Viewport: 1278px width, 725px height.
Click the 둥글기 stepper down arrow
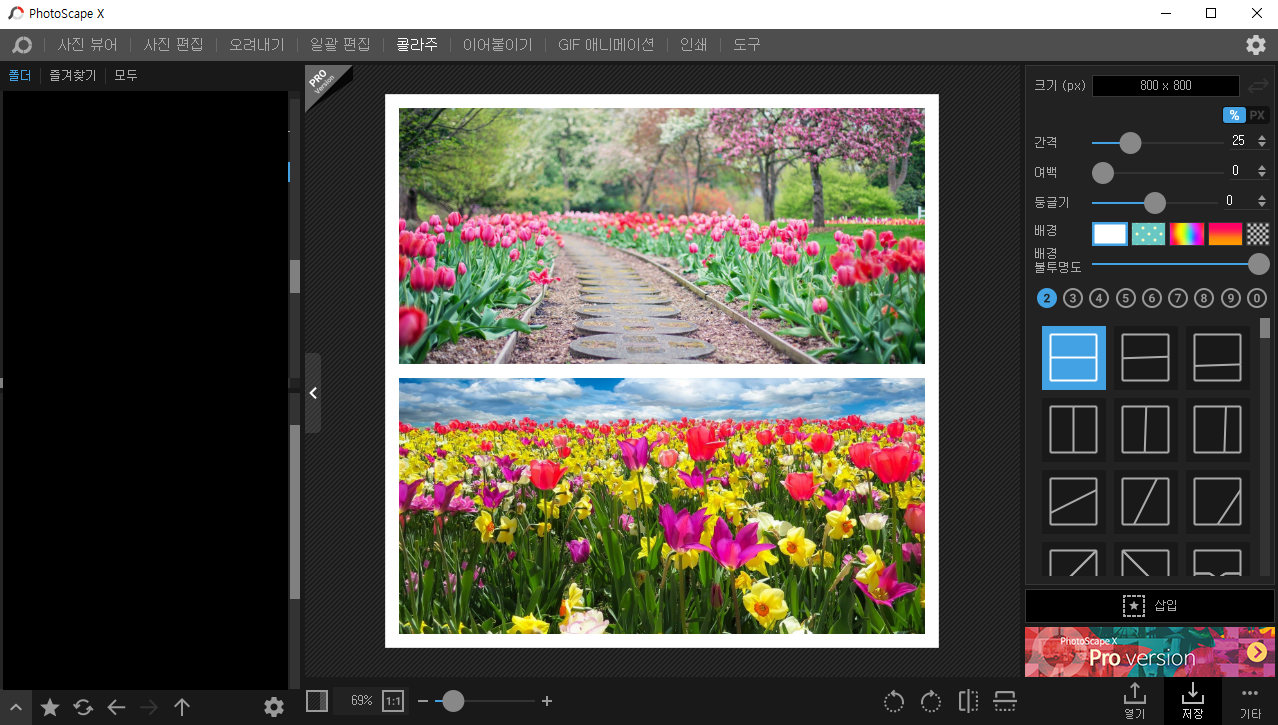1262,205
